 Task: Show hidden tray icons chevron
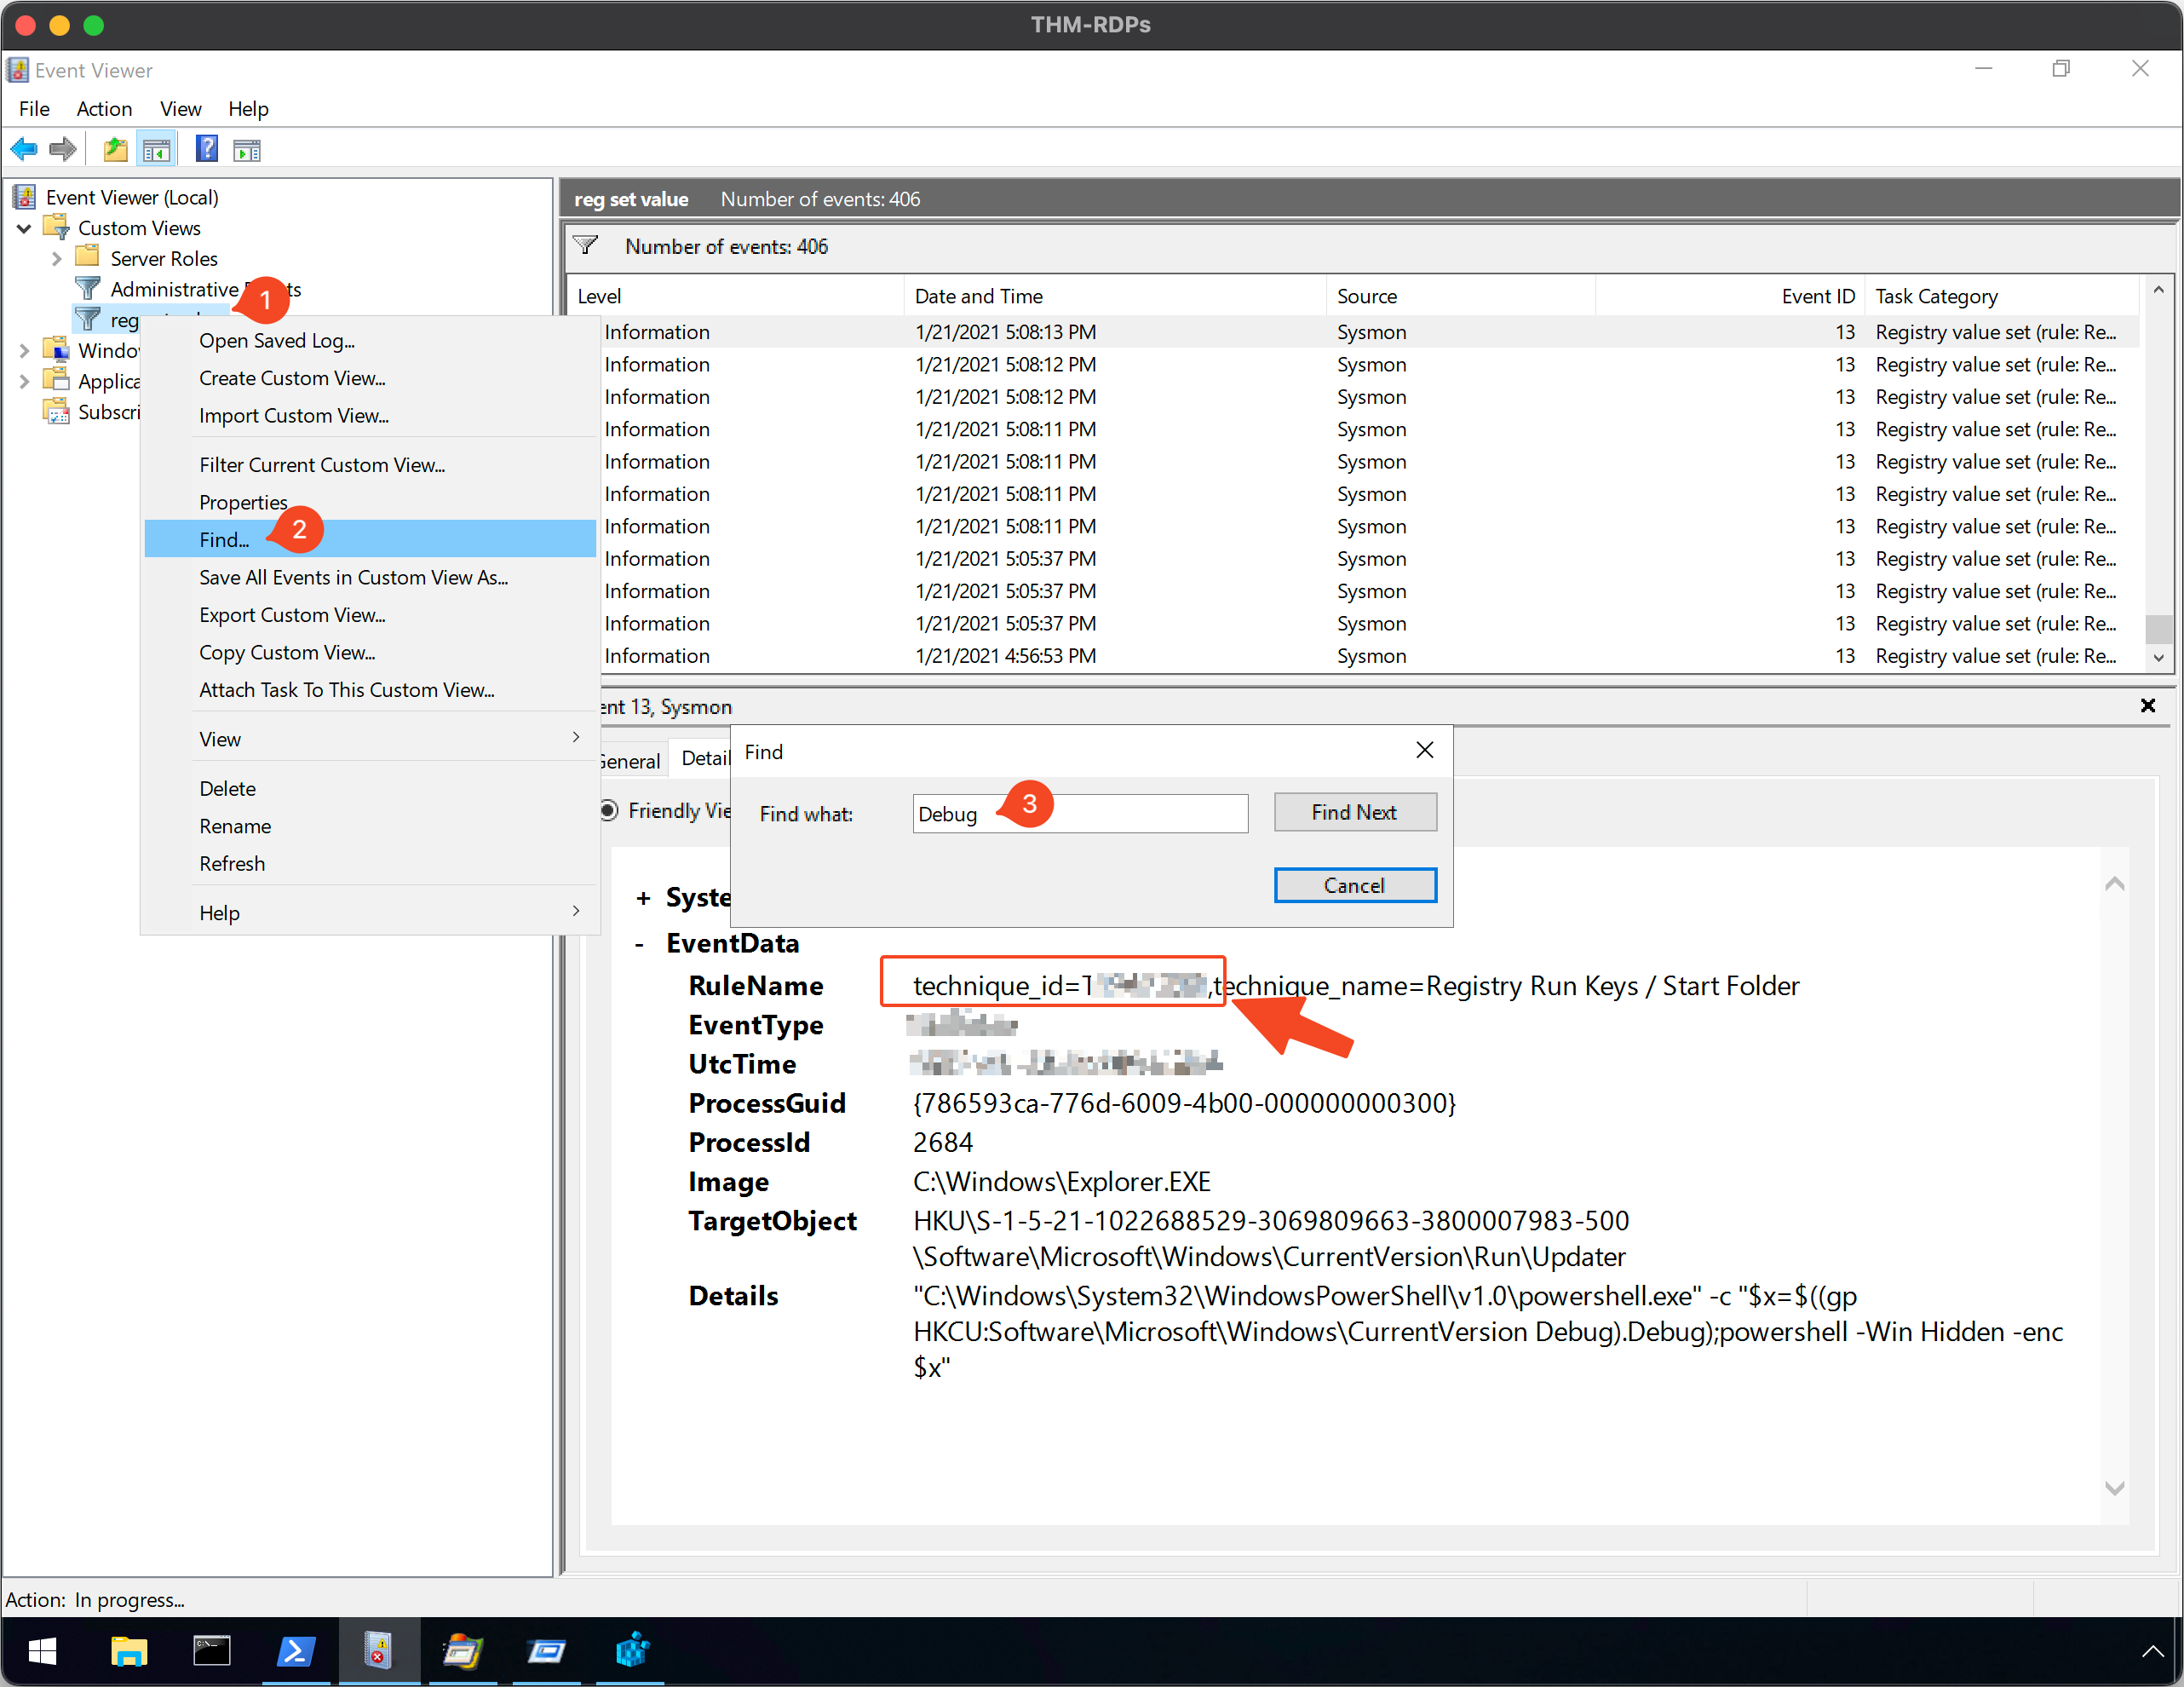point(2152,1652)
